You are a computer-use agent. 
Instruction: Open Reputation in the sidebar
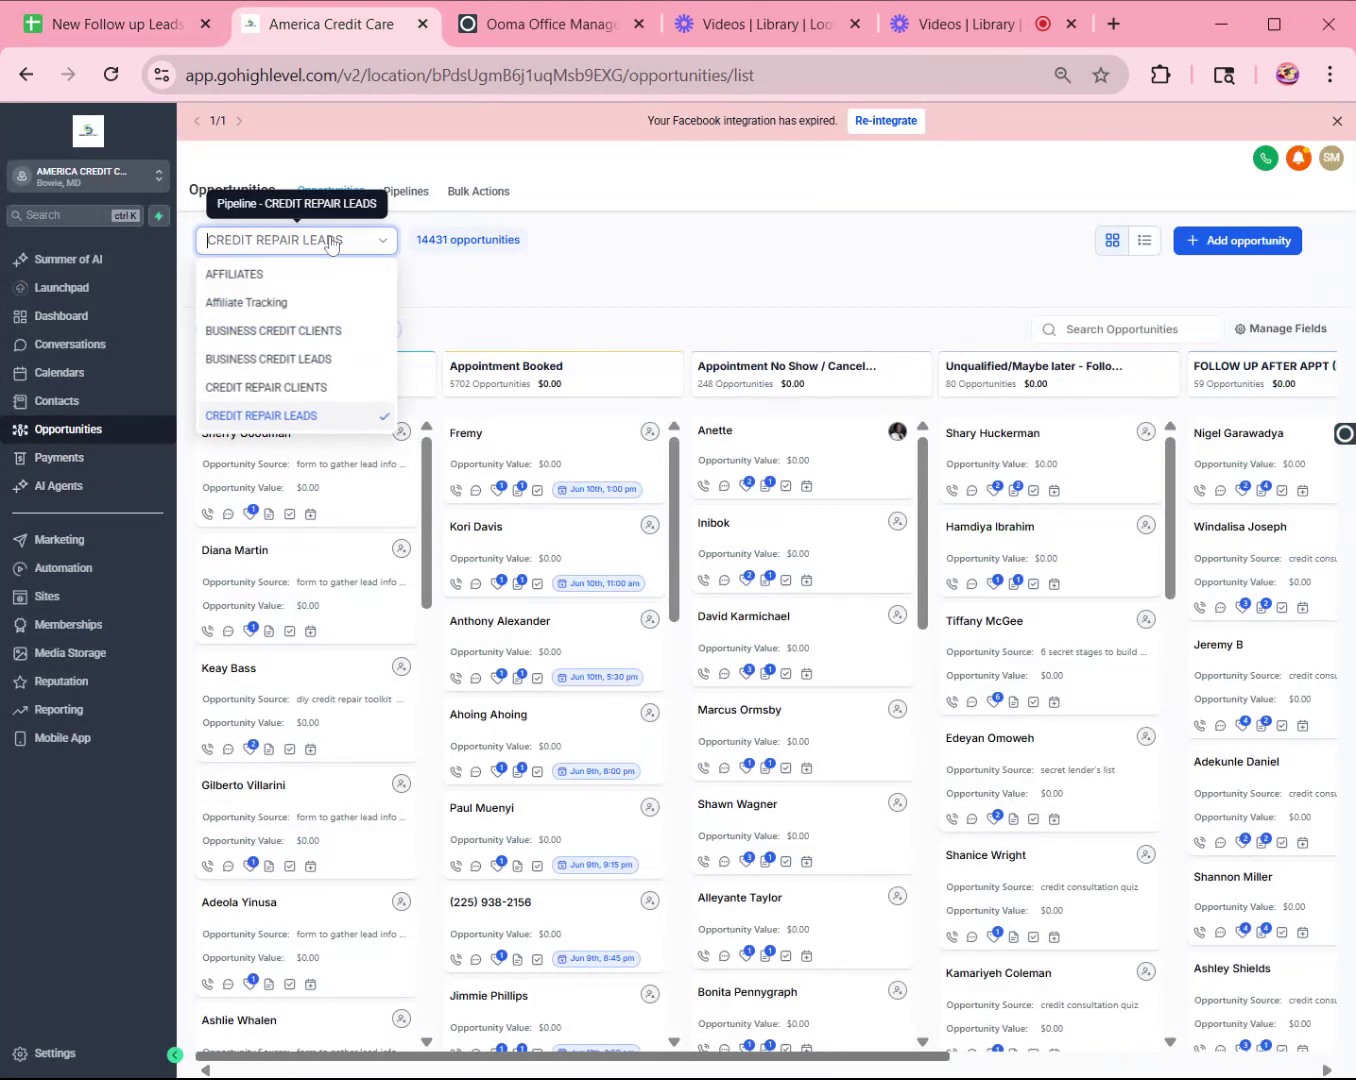pos(61,682)
